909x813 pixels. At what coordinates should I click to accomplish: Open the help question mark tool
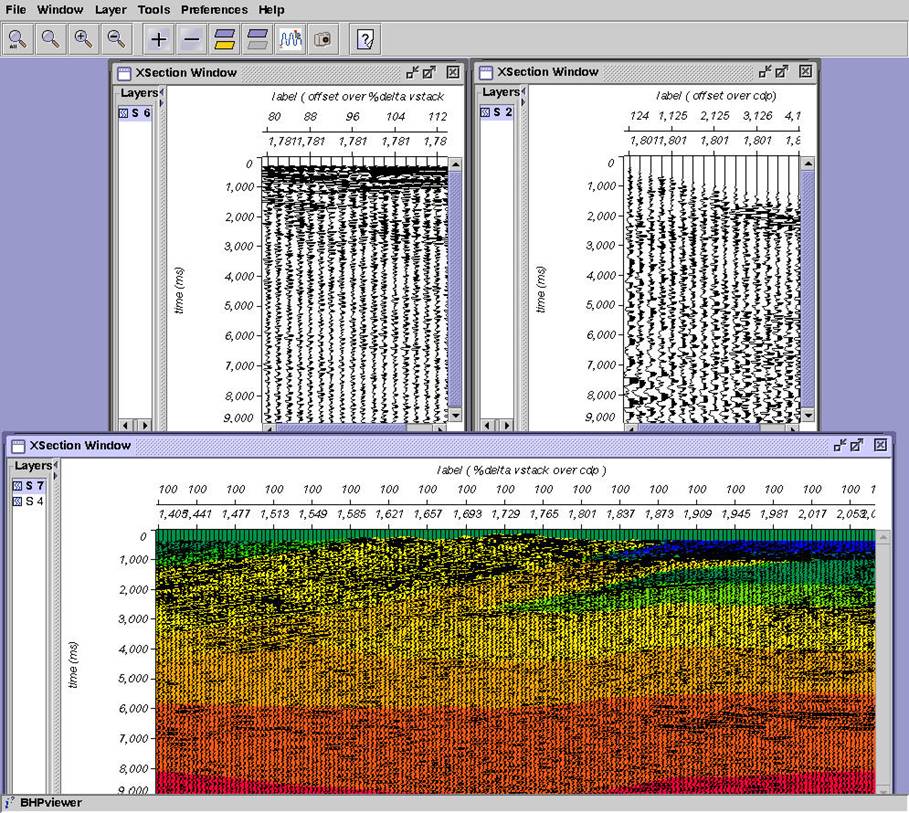coord(365,39)
